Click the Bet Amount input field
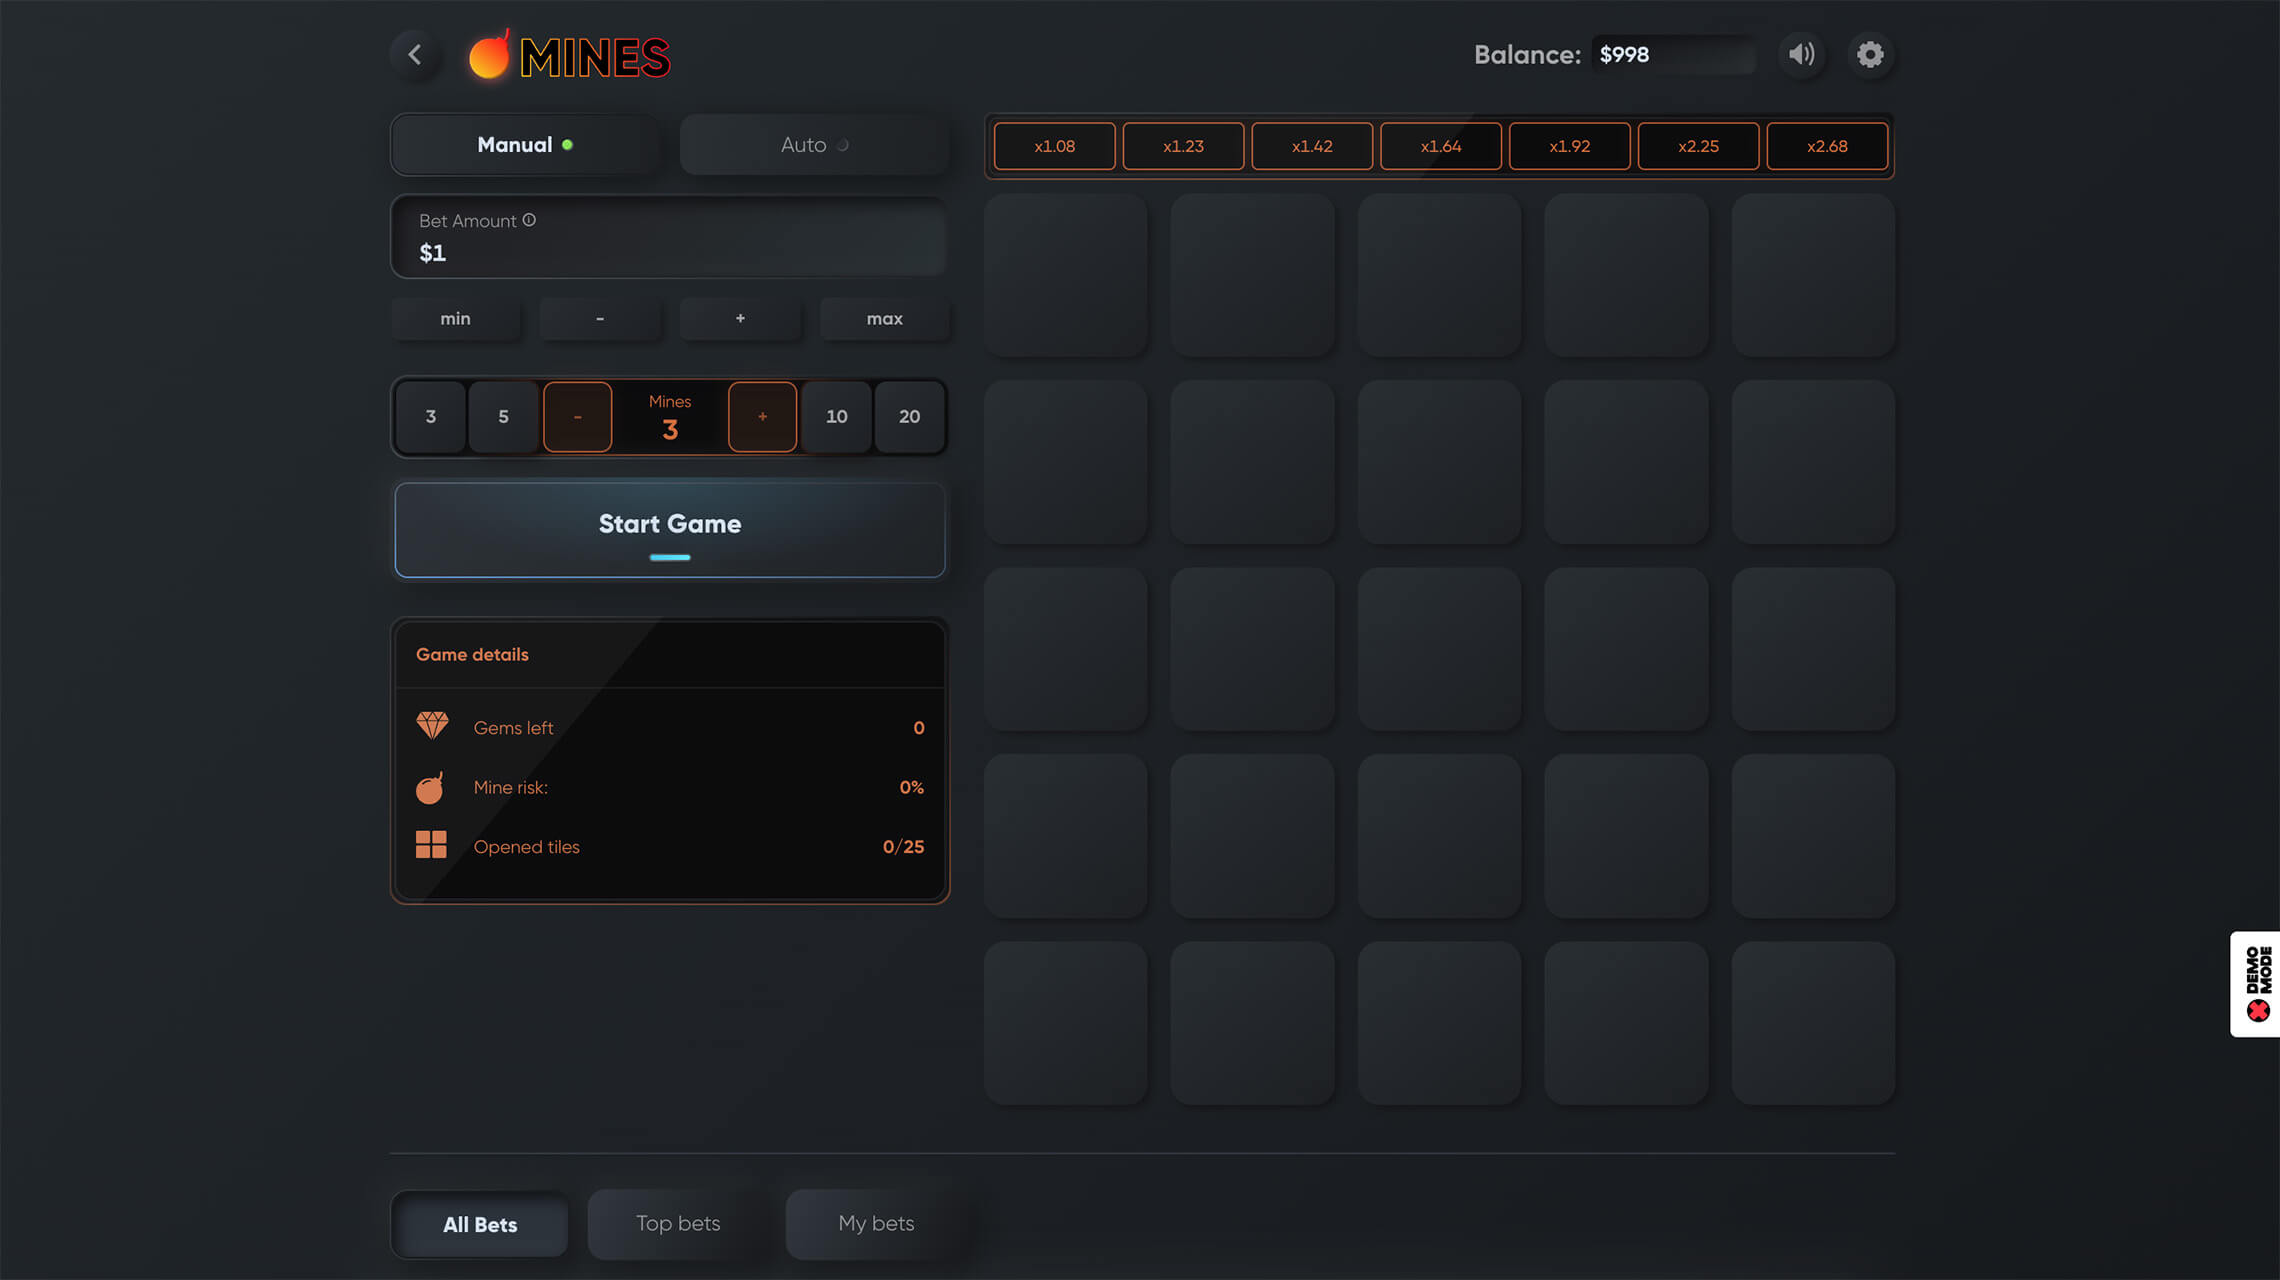This screenshot has height=1280, width=2280. point(668,252)
